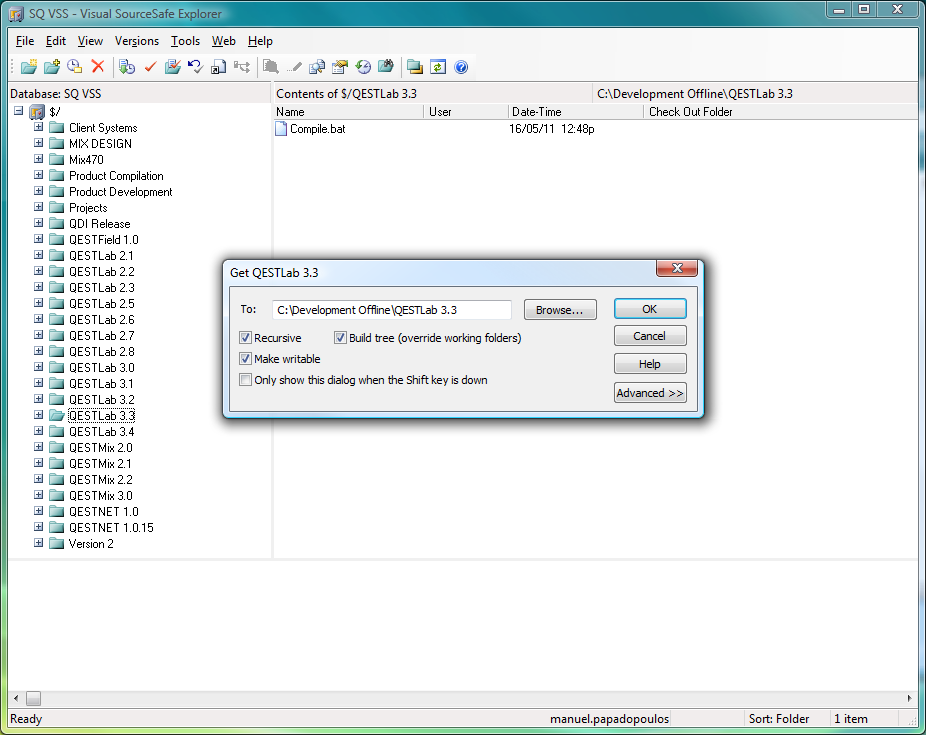Expand the Client Systems folder node

[x=39, y=128]
